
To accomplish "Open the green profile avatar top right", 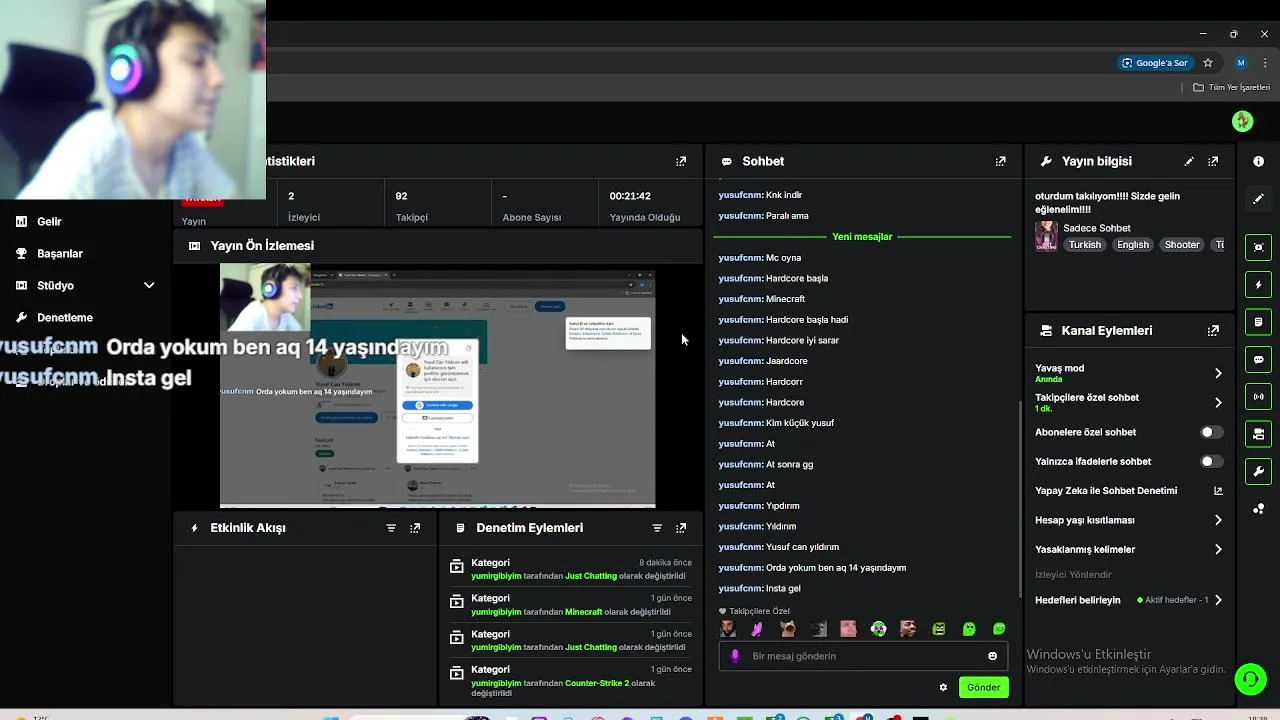I will click(x=1243, y=121).
